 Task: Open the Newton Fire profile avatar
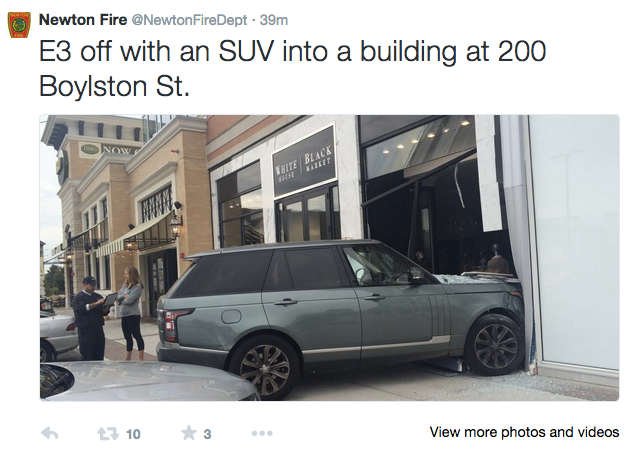coord(18,25)
